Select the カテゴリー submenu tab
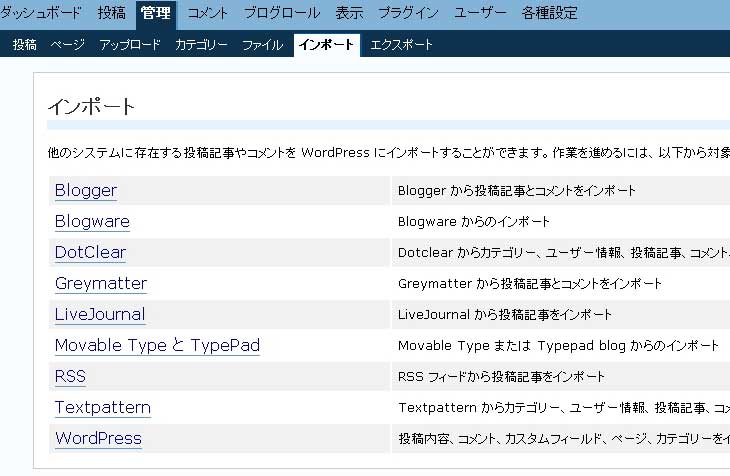The image size is (730, 476). 201,45
